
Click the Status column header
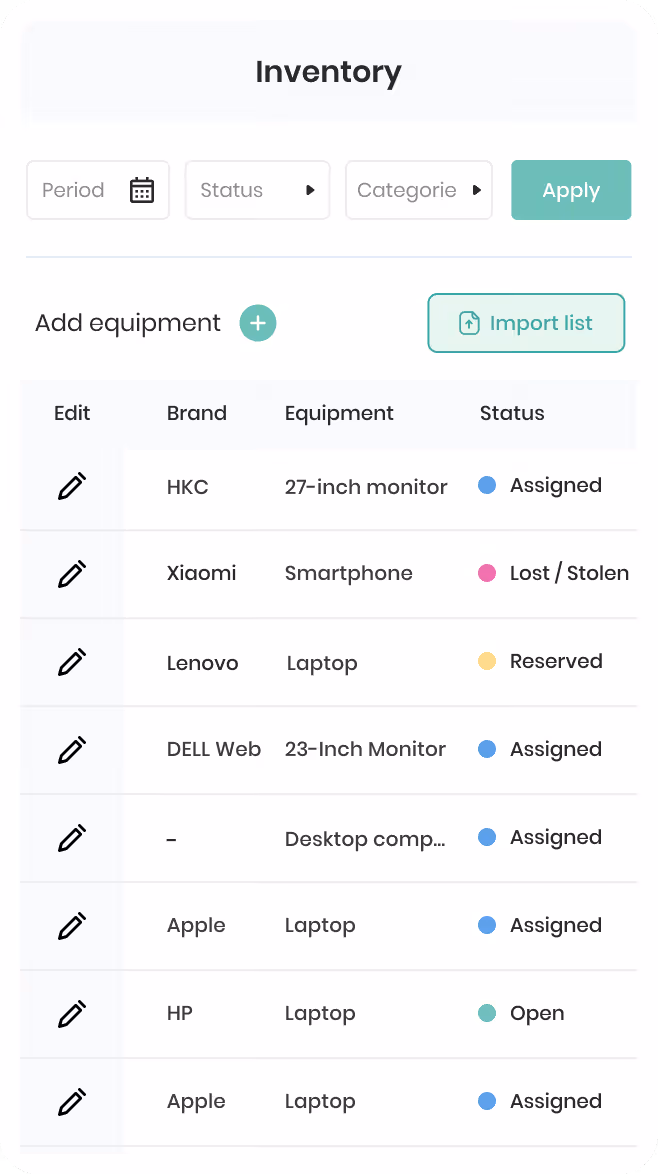(x=512, y=413)
